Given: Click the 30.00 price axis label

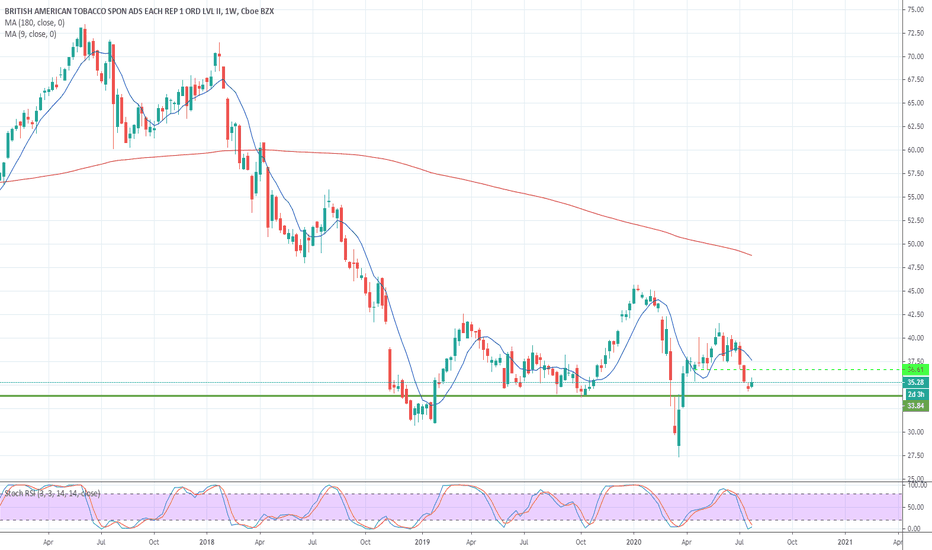Looking at the screenshot, I should pos(915,432).
